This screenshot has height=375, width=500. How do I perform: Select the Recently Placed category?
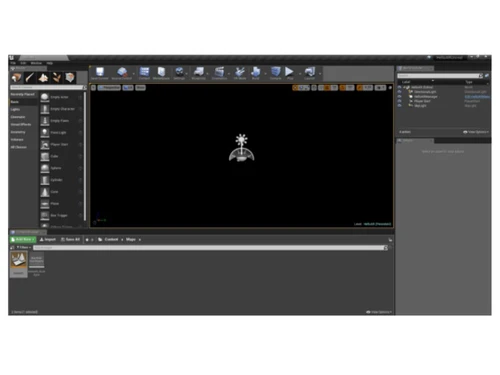(23, 94)
